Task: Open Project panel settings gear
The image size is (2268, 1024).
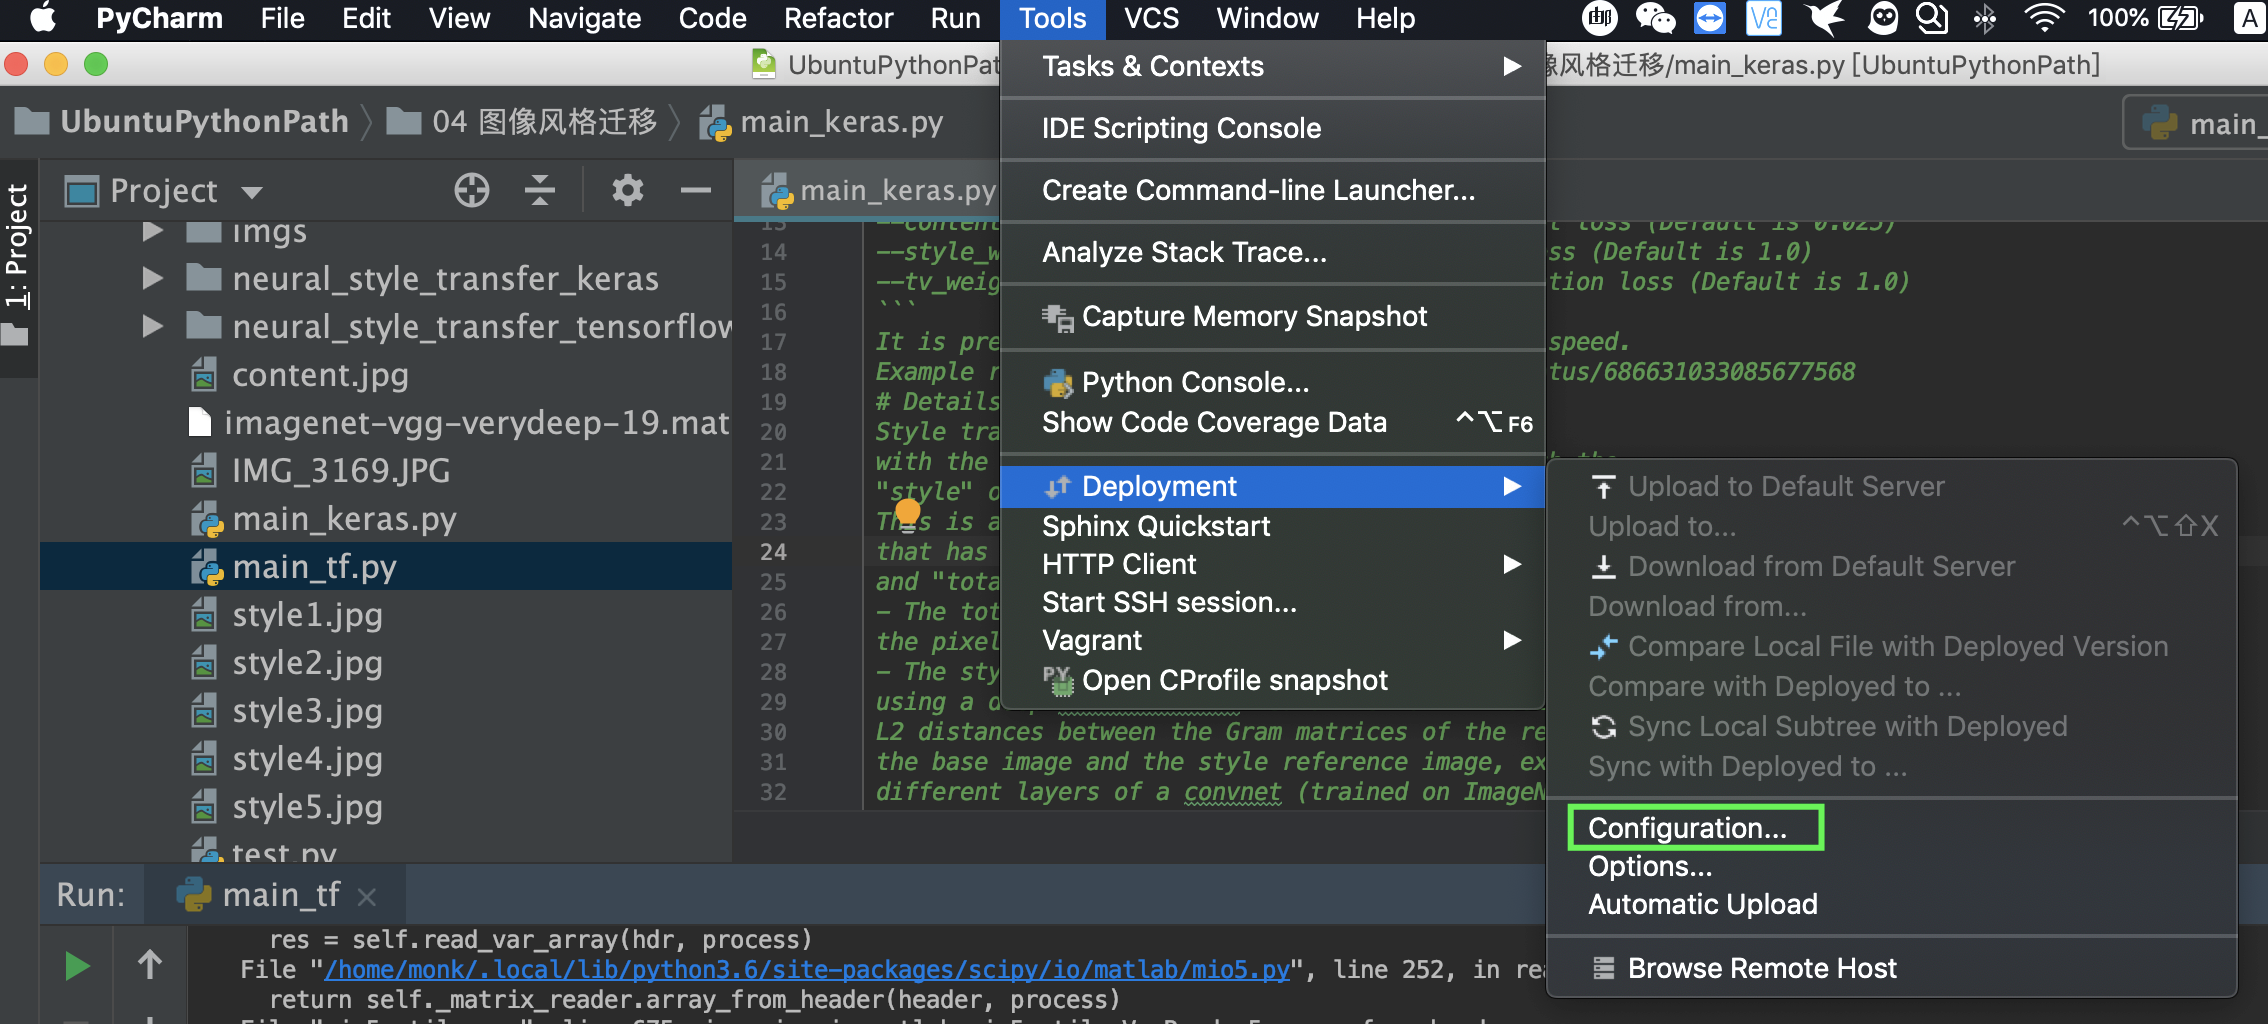Action: tap(627, 190)
